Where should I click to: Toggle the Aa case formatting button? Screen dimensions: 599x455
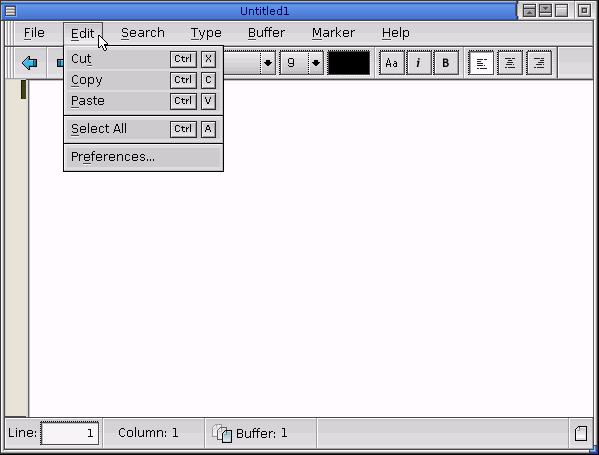392,63
